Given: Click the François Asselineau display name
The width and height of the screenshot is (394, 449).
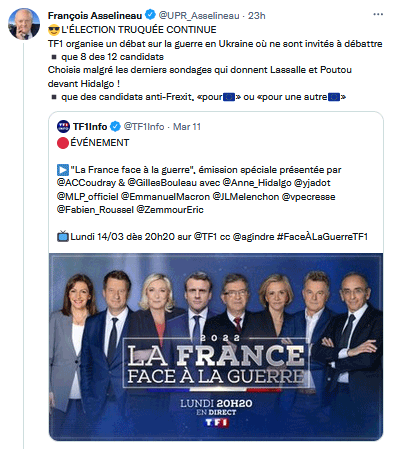Looking at the screenshot, I should pyautogui.click(x=95, y=16).
